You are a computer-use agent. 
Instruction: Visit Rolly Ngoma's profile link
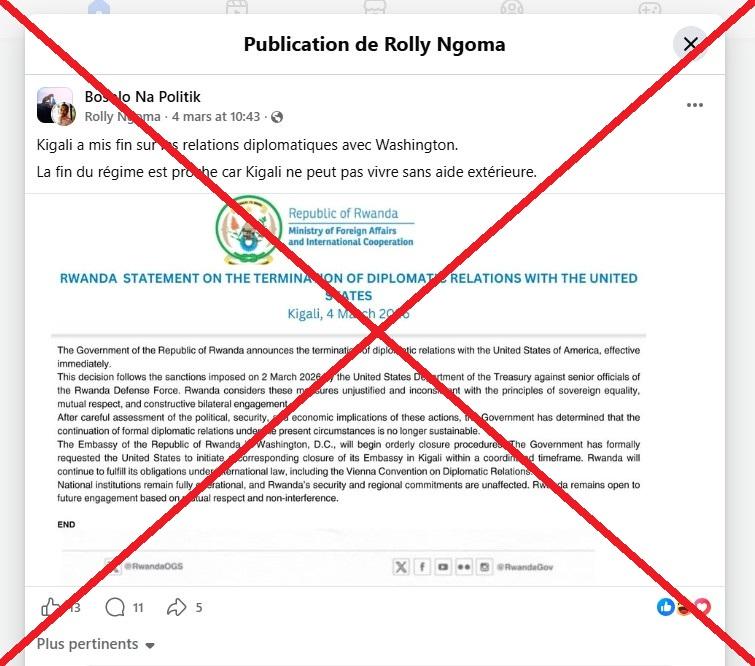click(x=122, y=117)
